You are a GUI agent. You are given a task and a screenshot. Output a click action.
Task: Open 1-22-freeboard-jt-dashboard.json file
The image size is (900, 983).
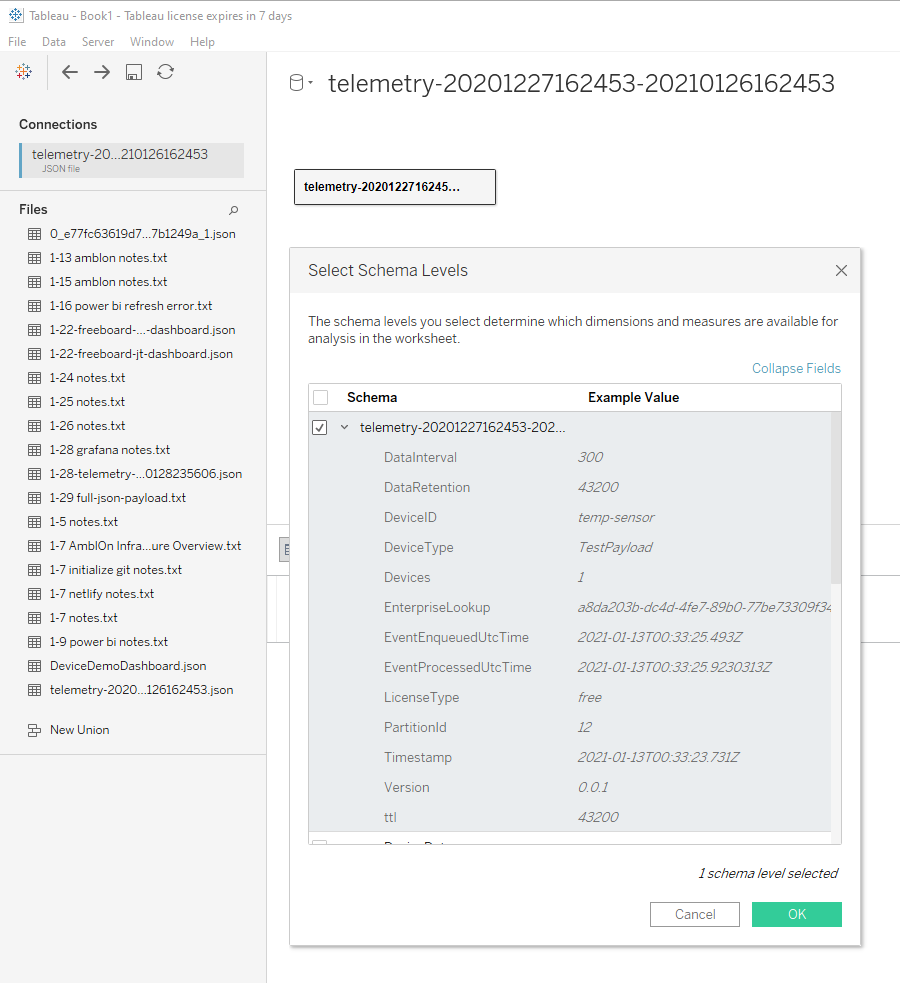pyautogui.click(x=141, y=354)
